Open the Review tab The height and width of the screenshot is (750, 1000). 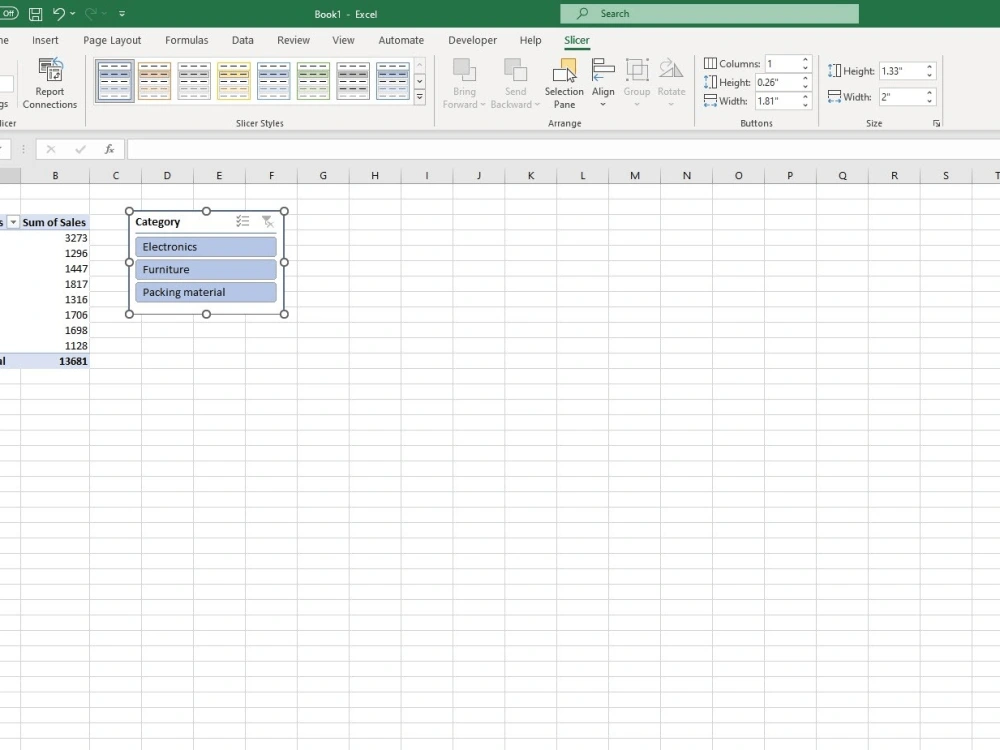click(293, 40)
